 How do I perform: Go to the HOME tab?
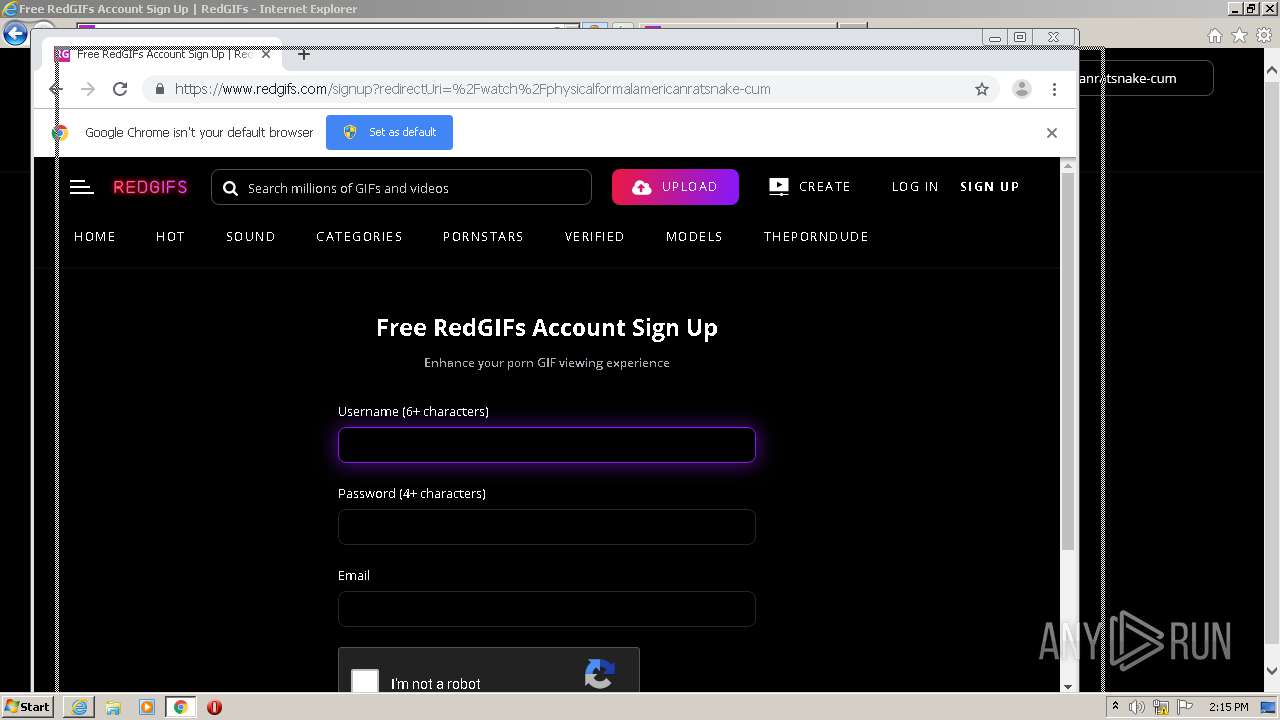coord(95,237)
